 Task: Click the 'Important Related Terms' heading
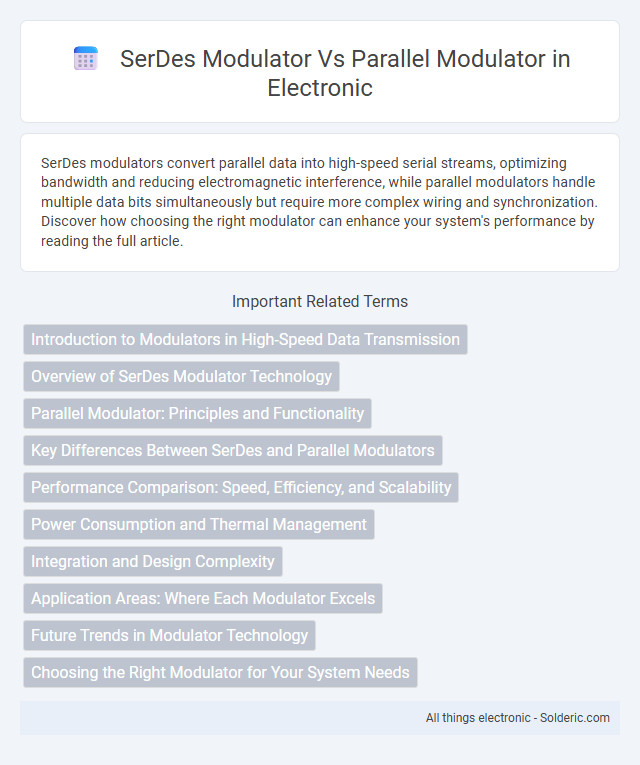point(320,302)
